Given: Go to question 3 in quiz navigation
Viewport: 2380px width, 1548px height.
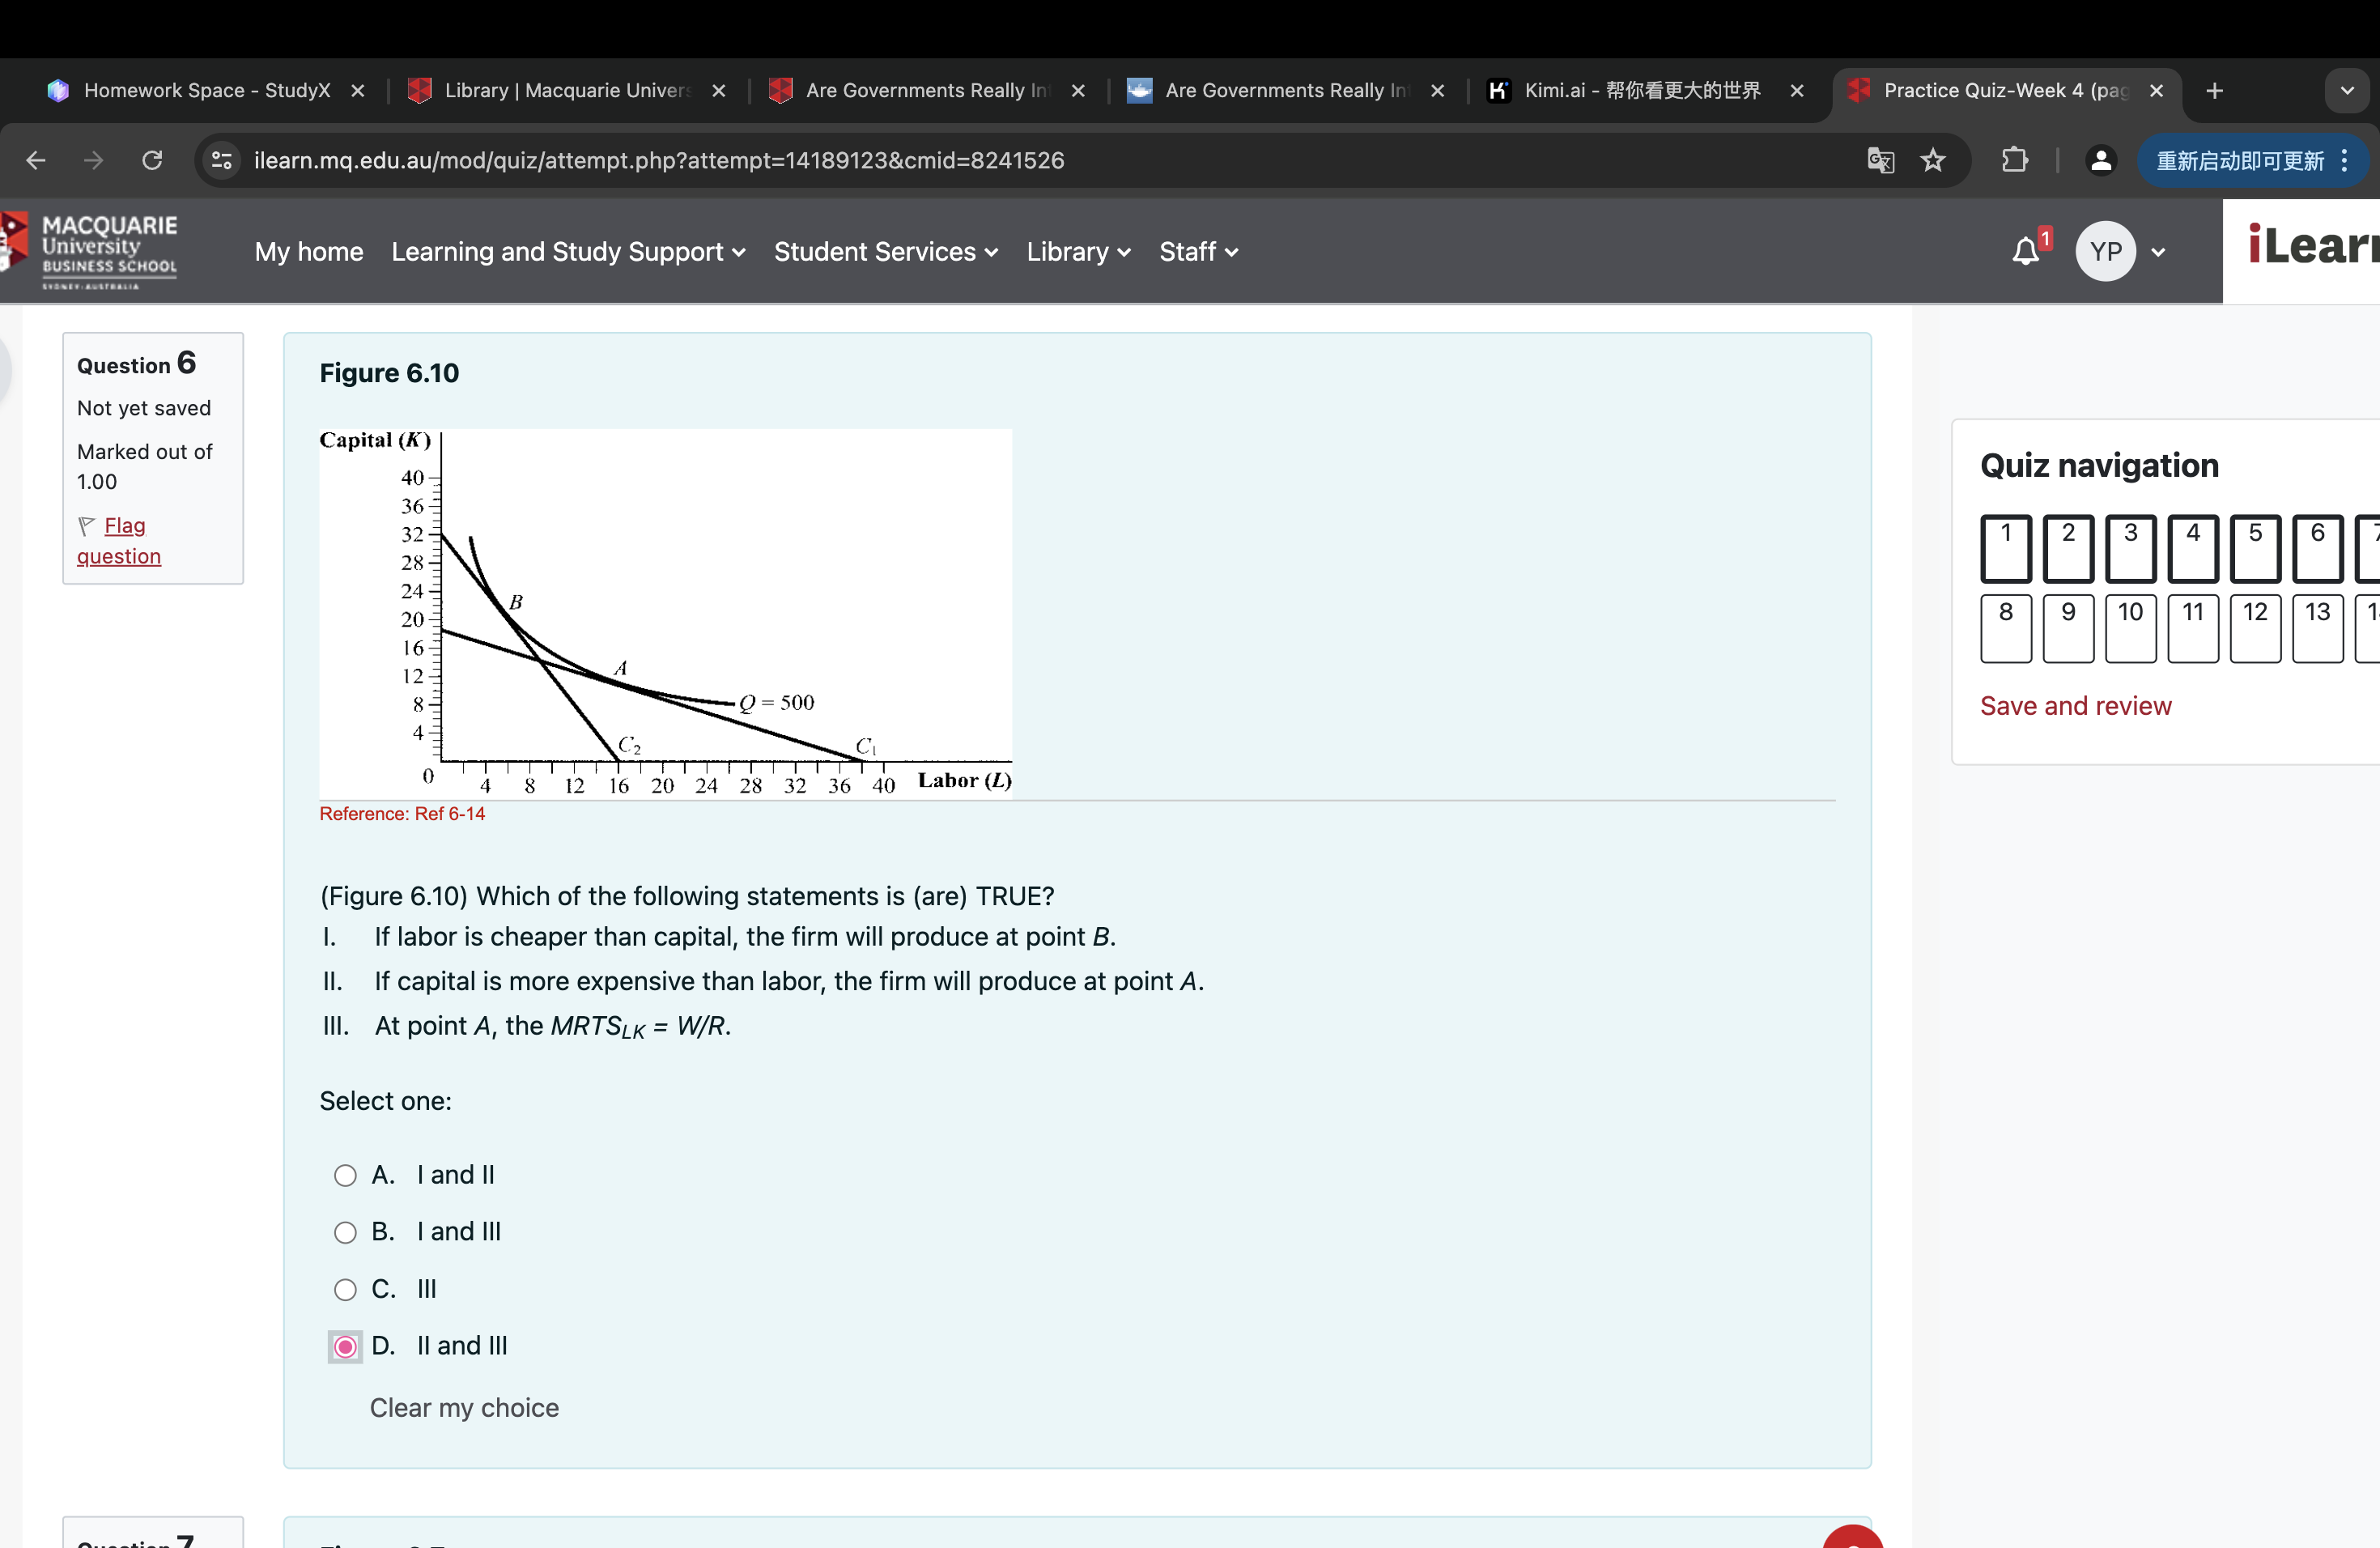Looking at the screenshot, I should (x=2130, y=548).
